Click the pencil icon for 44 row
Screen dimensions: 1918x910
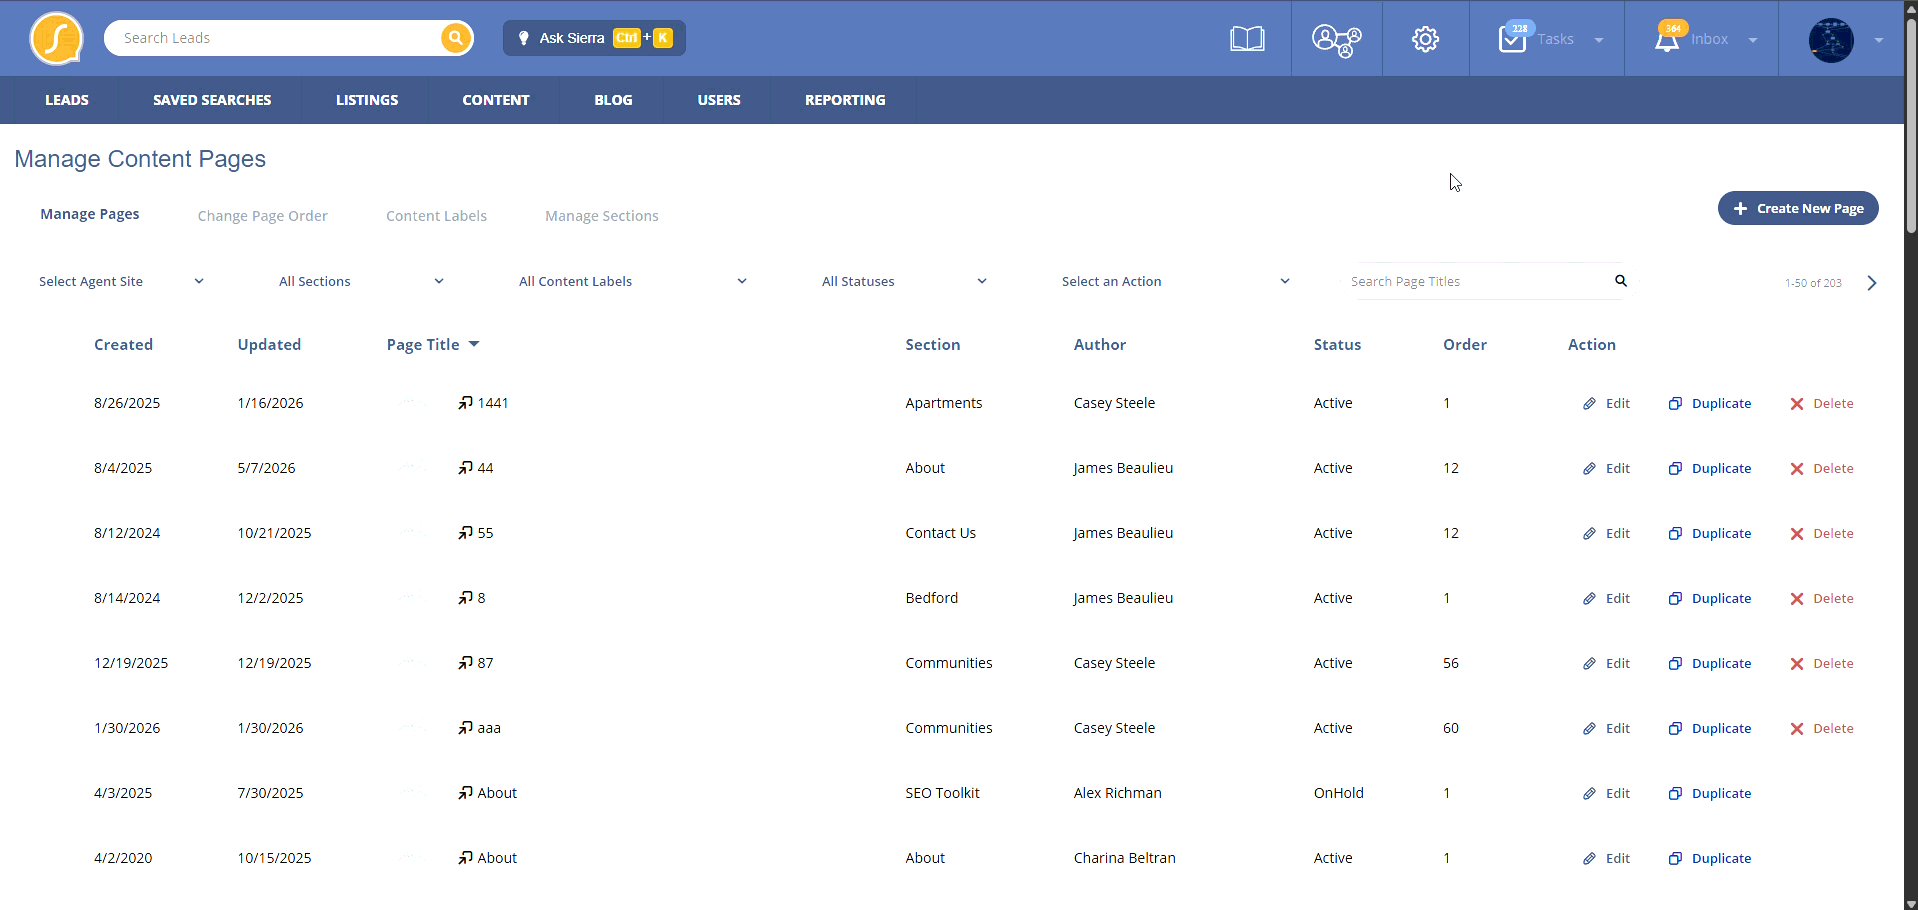1589,468
